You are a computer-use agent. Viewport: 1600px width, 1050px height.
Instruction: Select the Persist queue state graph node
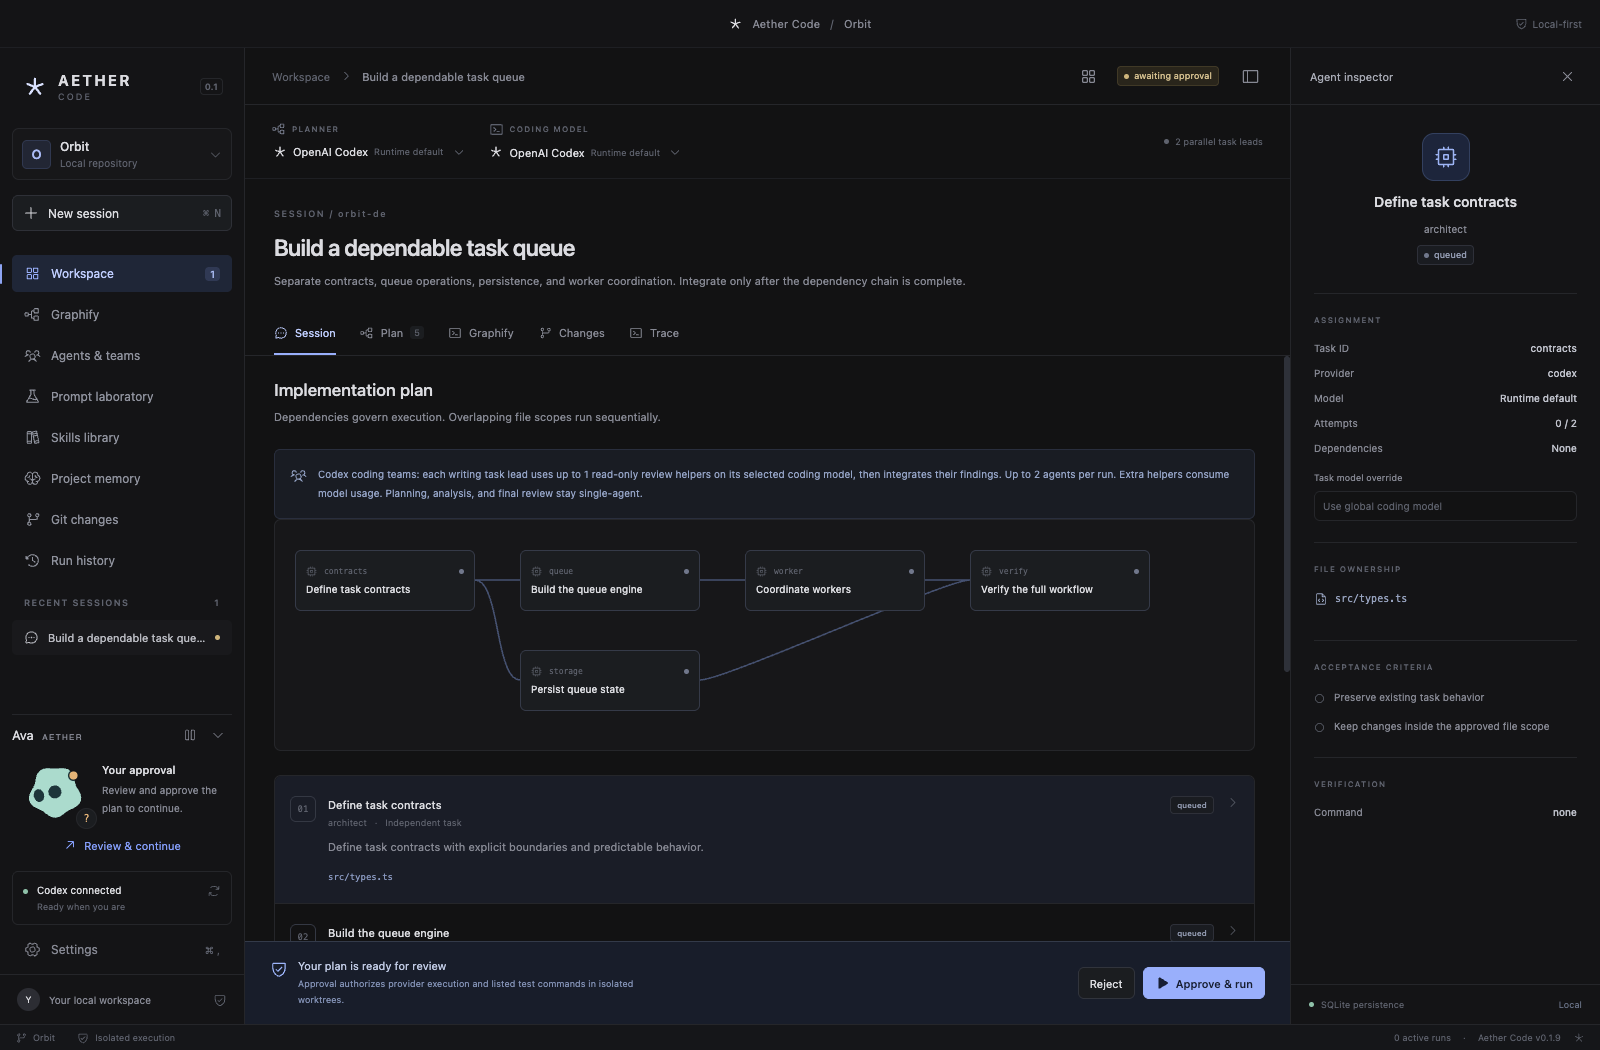[610, 681]
